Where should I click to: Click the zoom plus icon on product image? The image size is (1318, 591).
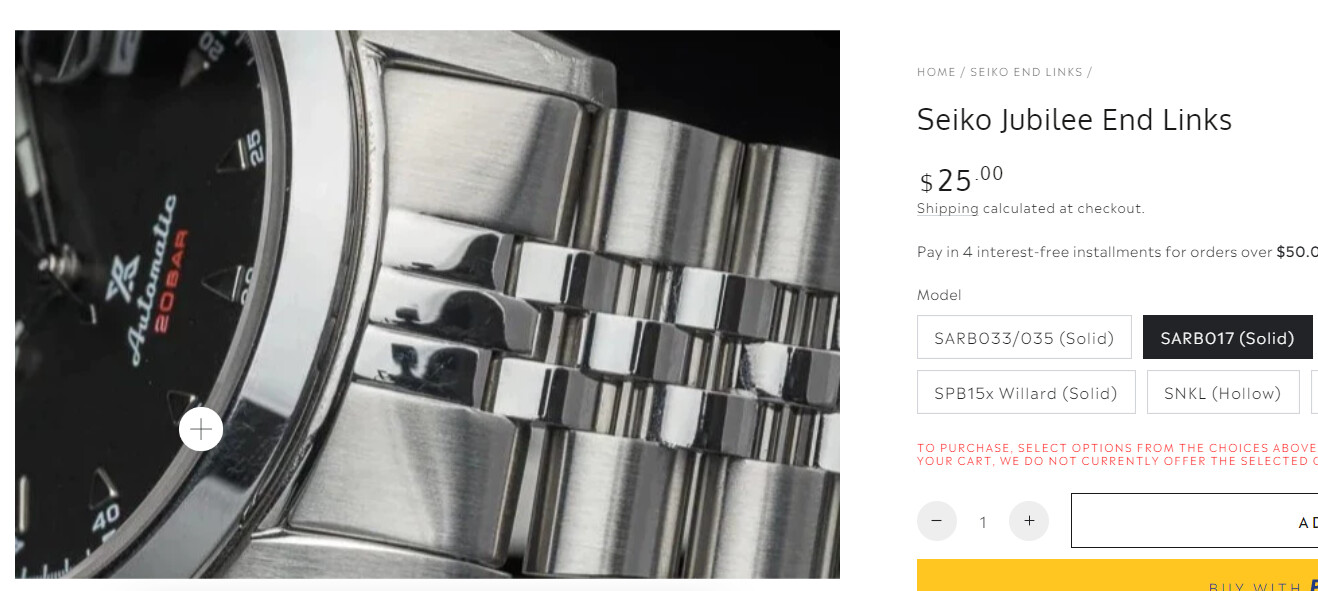pos(201,429)
